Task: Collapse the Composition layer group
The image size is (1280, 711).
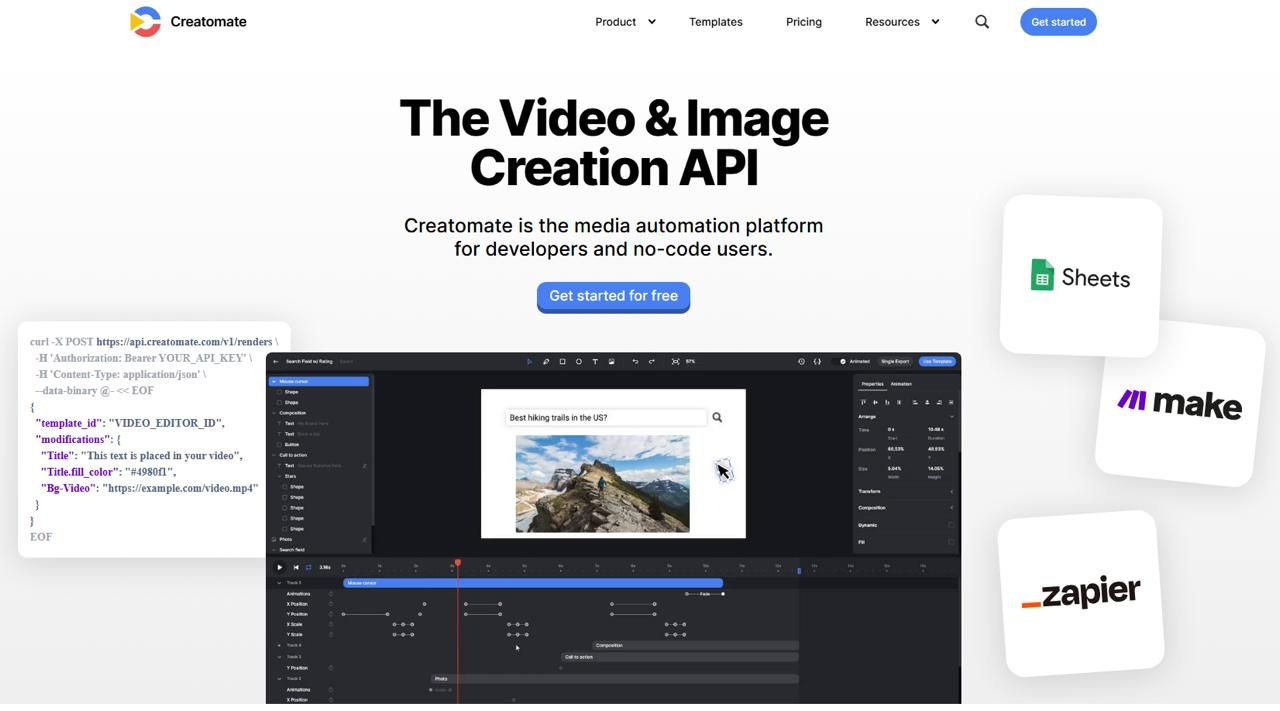Action: (273, 413)
